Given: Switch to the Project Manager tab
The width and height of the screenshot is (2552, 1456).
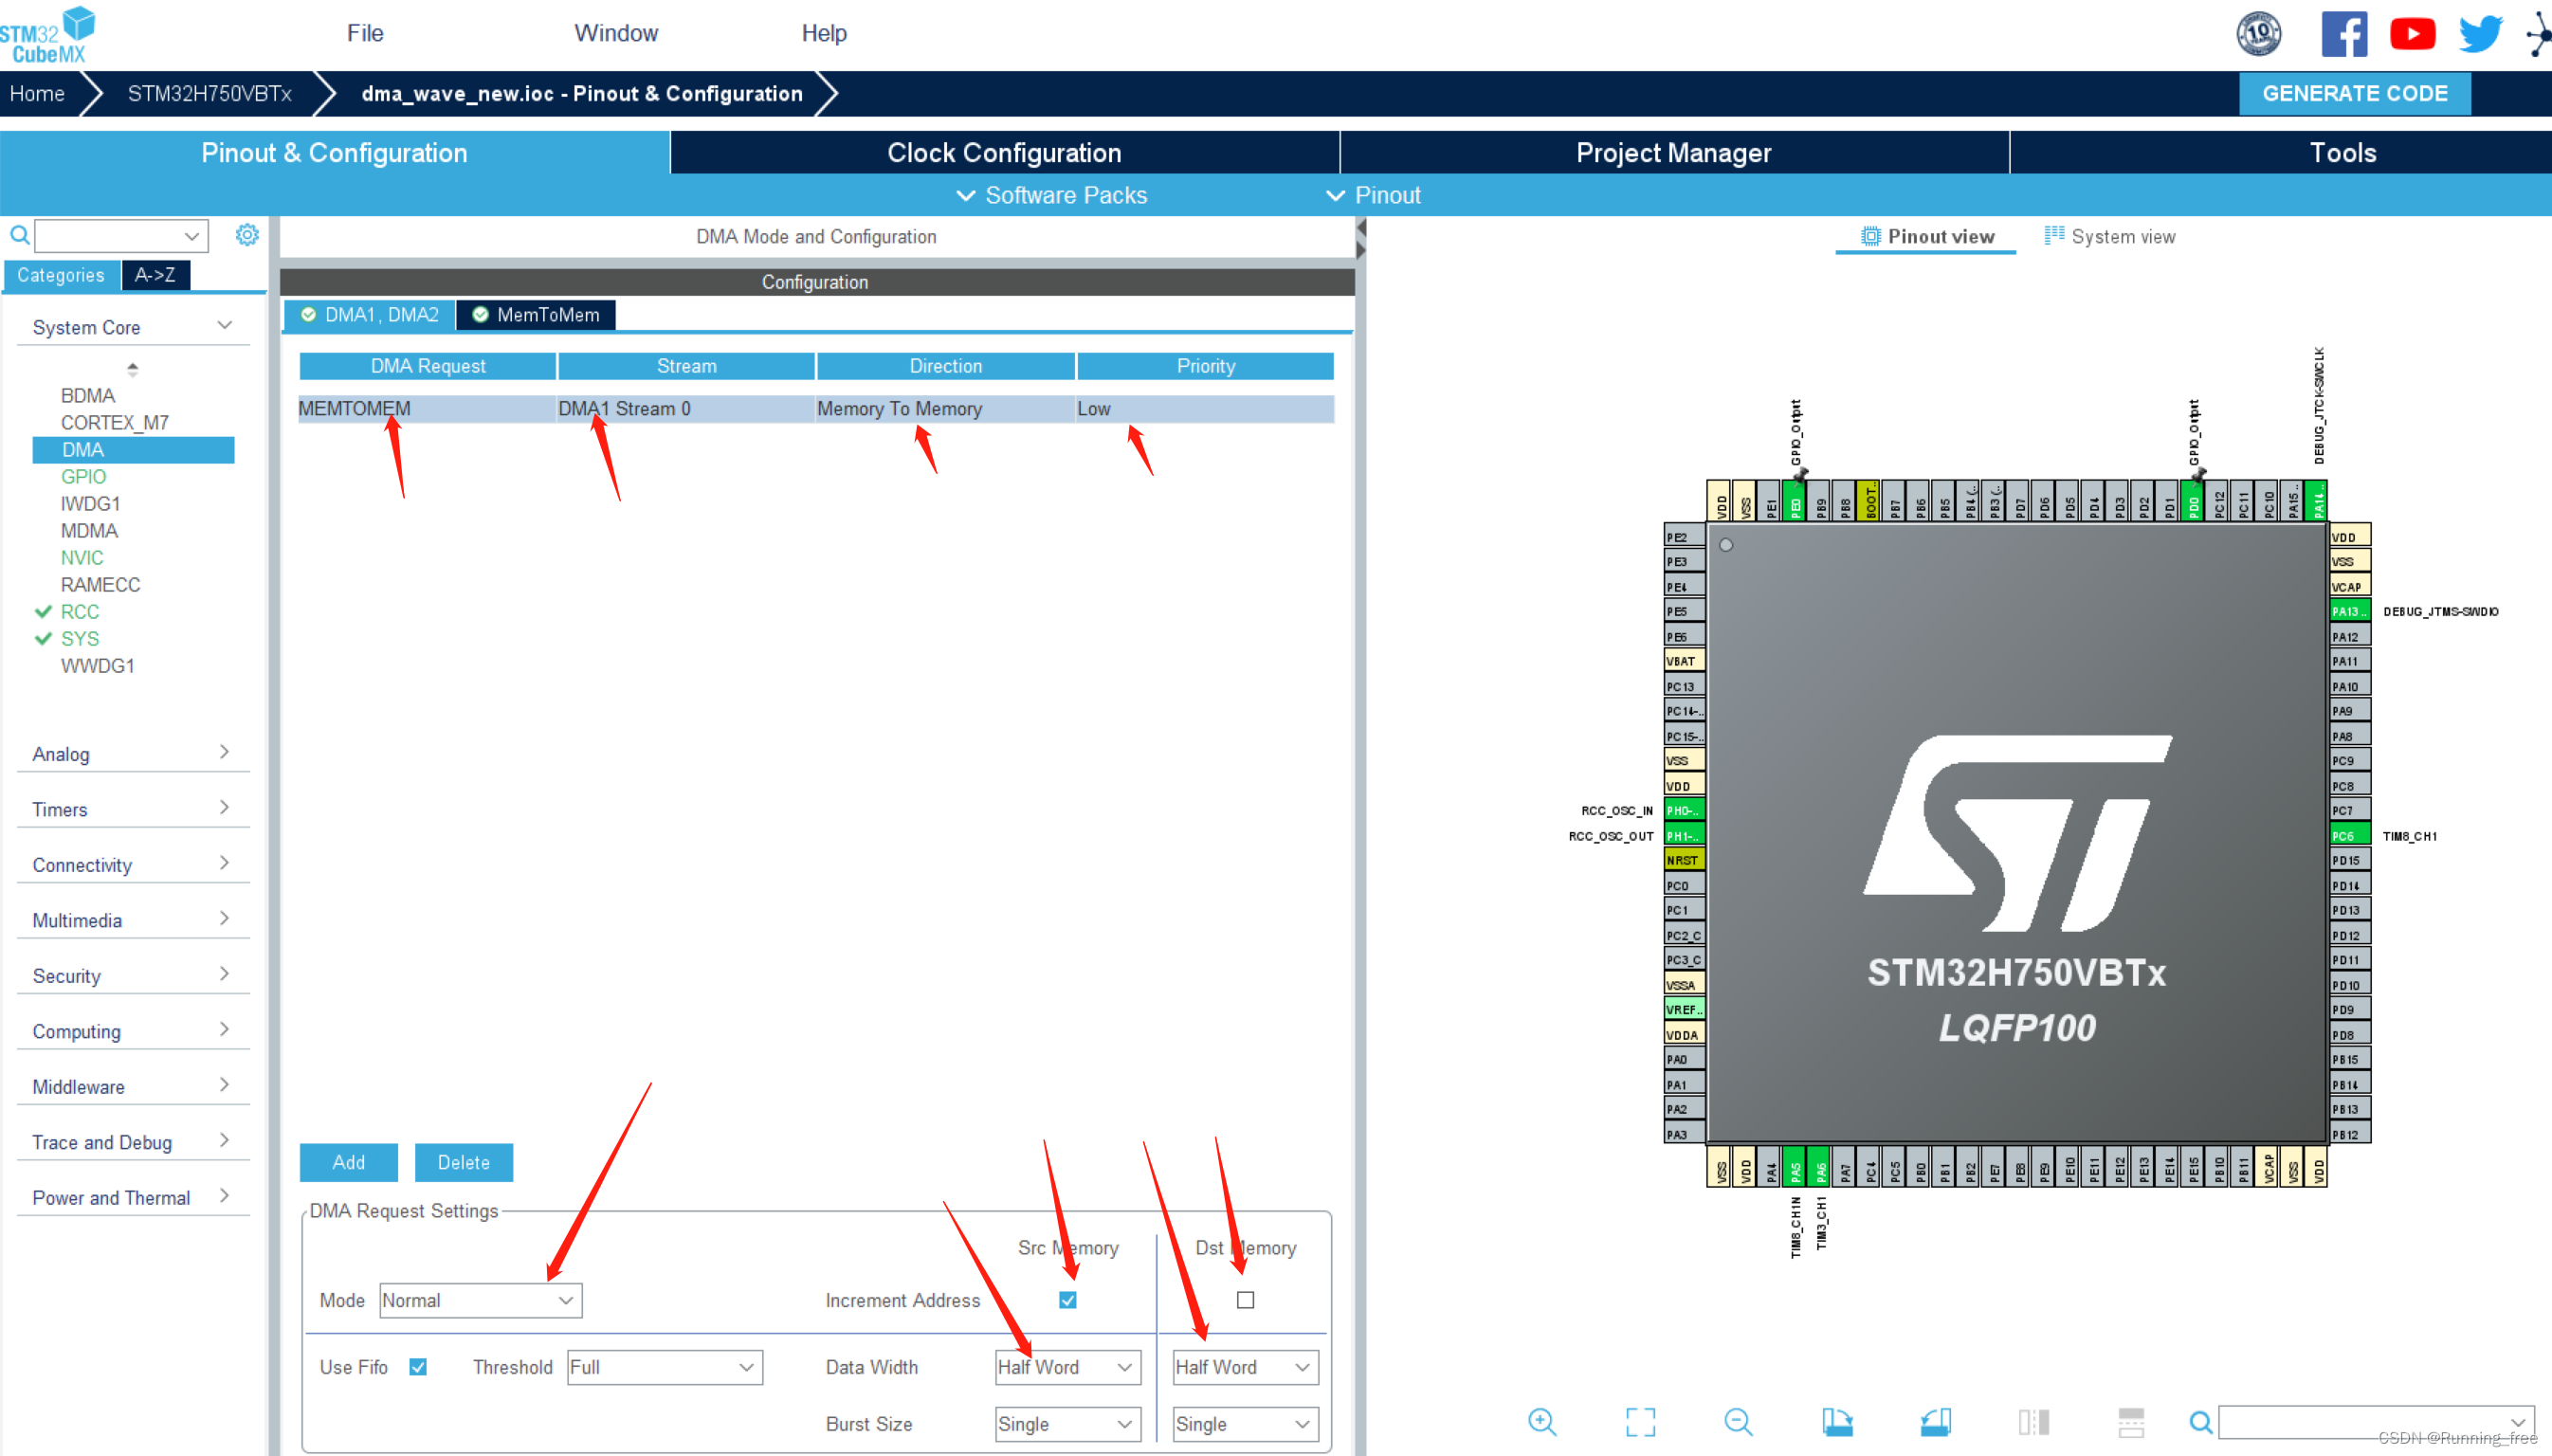Looking at the screenshot, I should click(1674, 152).
